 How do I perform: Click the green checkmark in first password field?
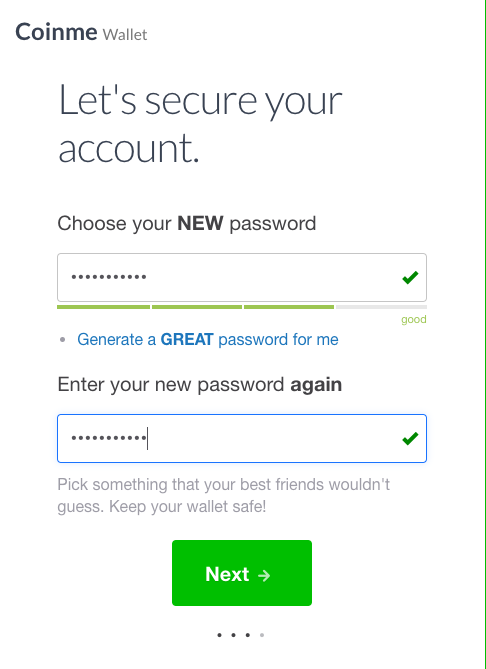pos(410,278)
